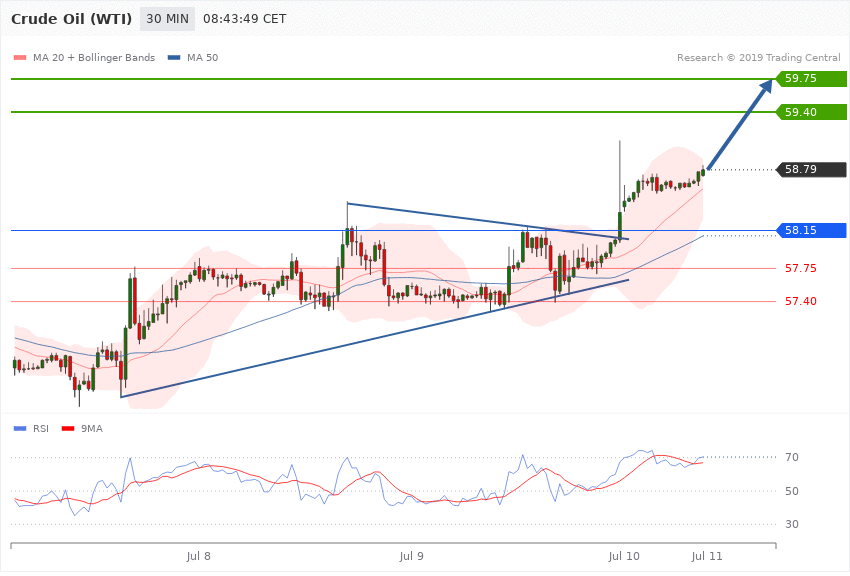Image resolution: width=850 pixels, height=576 pixels.
Task: Click the RSI 30 level label
Action: coord(792,525)
